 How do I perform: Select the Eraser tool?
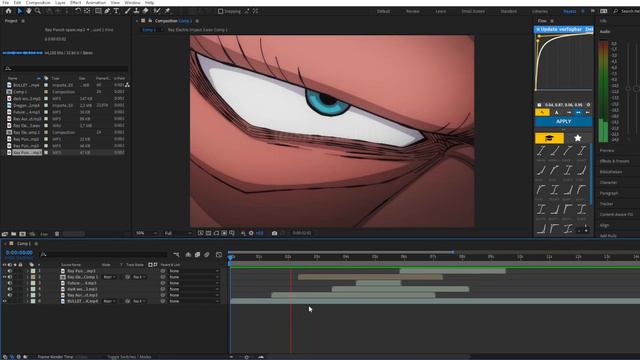[x=145, y=11]
